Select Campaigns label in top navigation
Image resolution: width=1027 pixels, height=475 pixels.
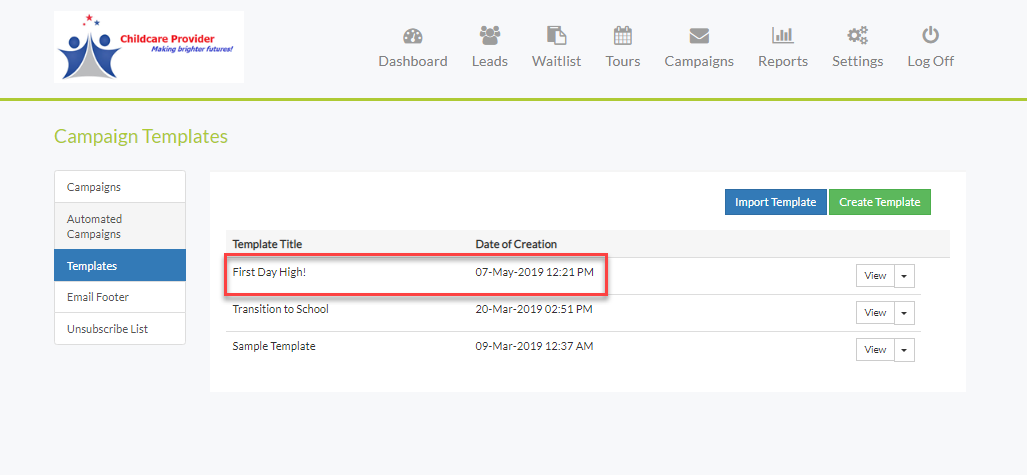point(699,61)
